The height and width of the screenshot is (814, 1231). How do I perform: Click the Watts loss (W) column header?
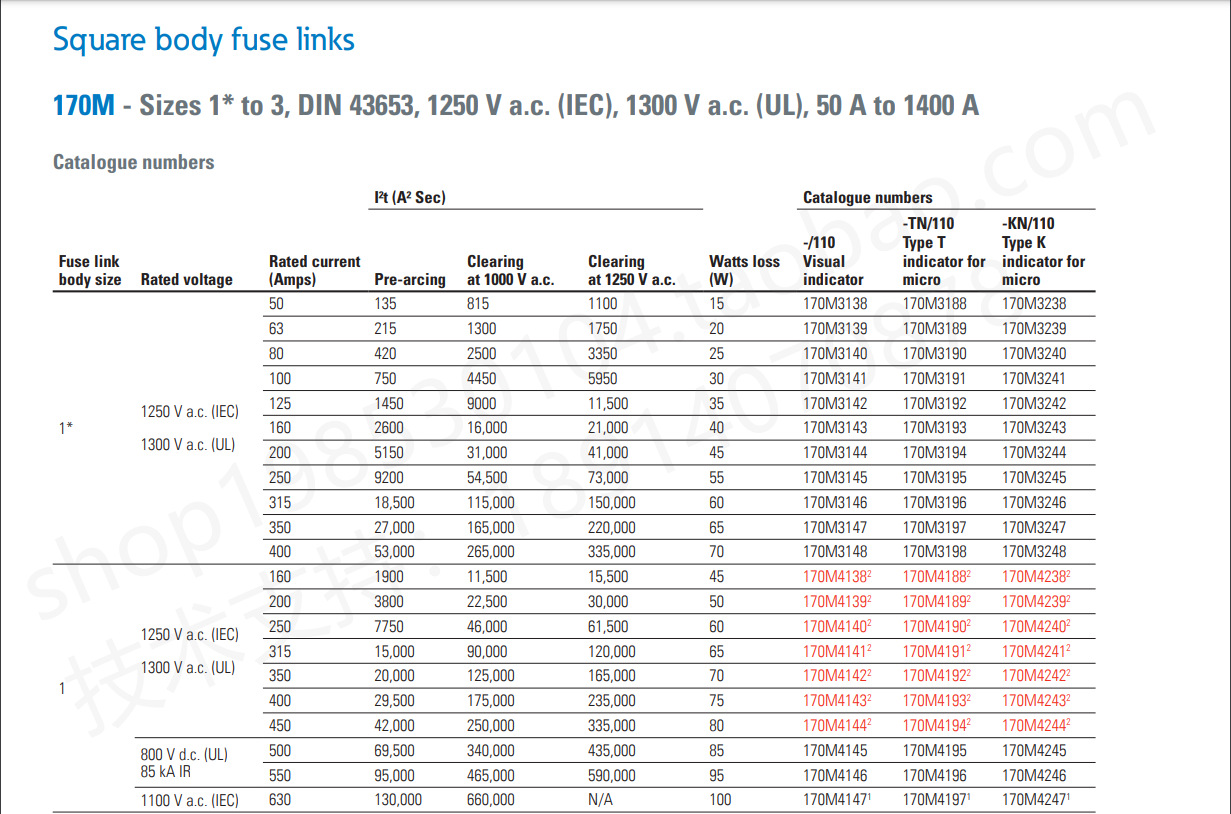pos(743,270)
